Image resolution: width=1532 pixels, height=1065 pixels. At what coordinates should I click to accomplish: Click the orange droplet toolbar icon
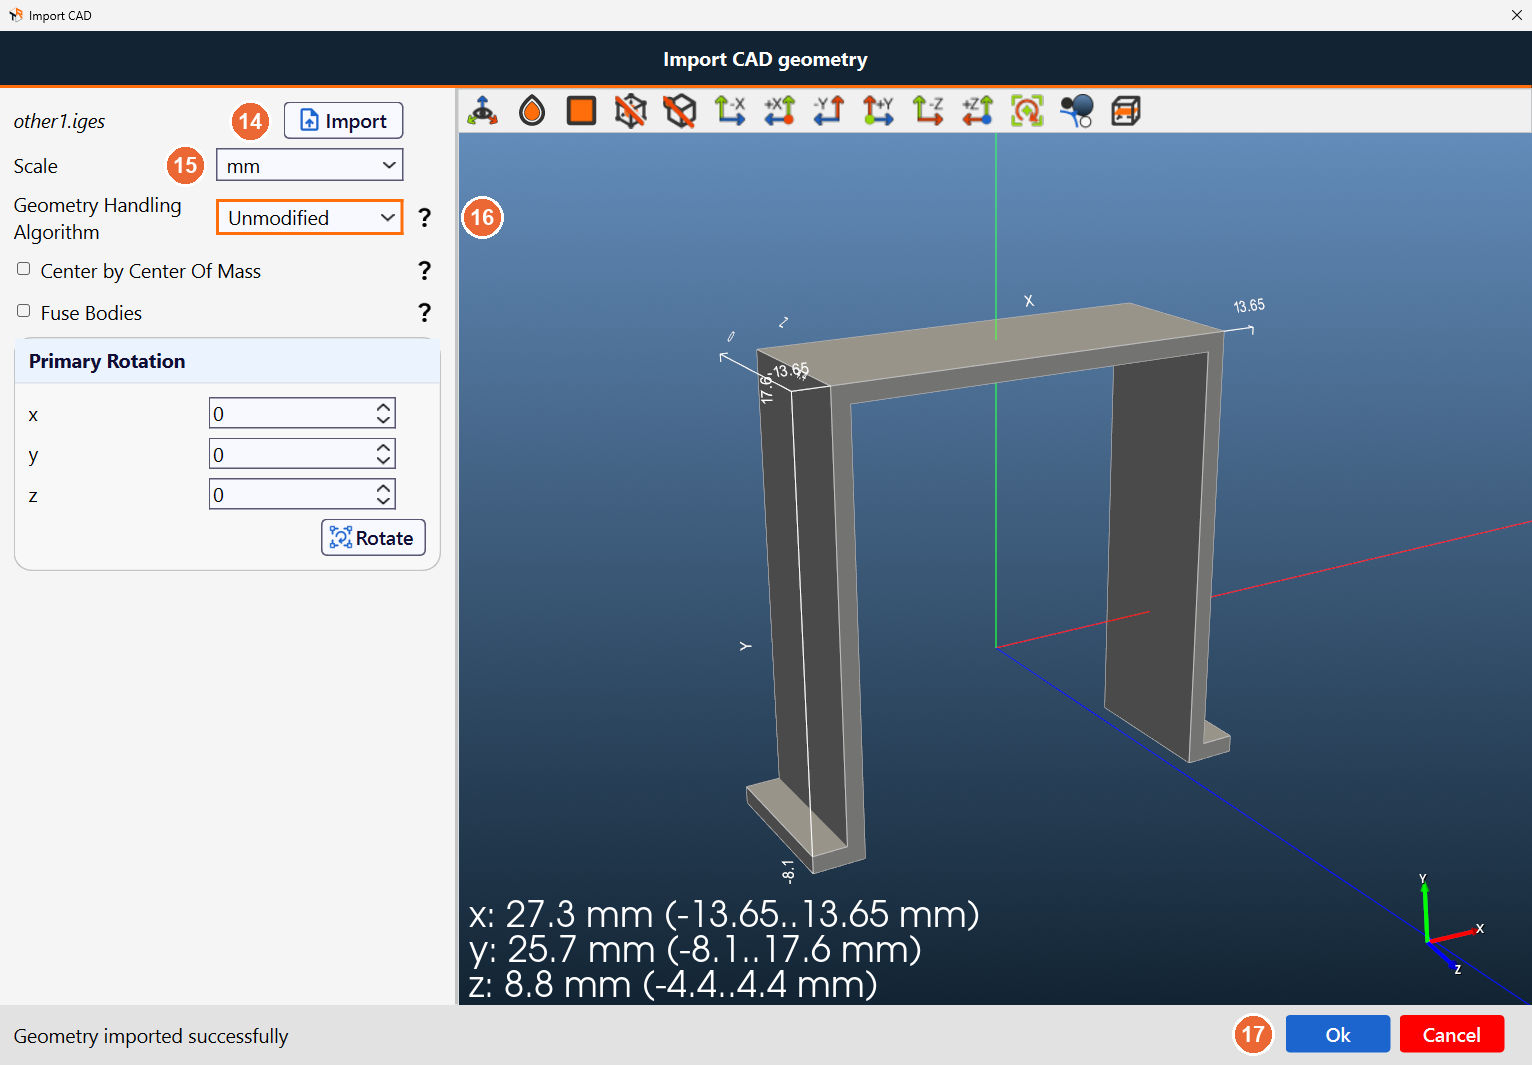(x=532, y=111)
